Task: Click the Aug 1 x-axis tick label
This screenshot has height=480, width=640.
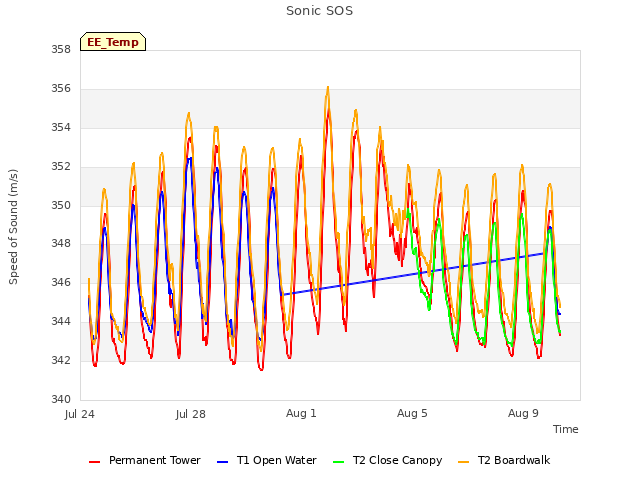Action: 301,413
